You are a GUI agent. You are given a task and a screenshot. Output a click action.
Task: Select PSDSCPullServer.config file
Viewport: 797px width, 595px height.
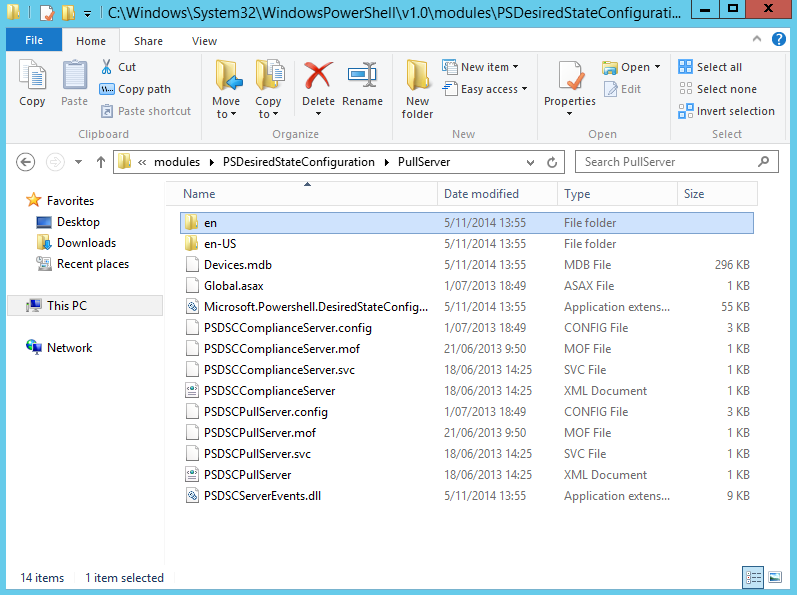click(467, 412)
